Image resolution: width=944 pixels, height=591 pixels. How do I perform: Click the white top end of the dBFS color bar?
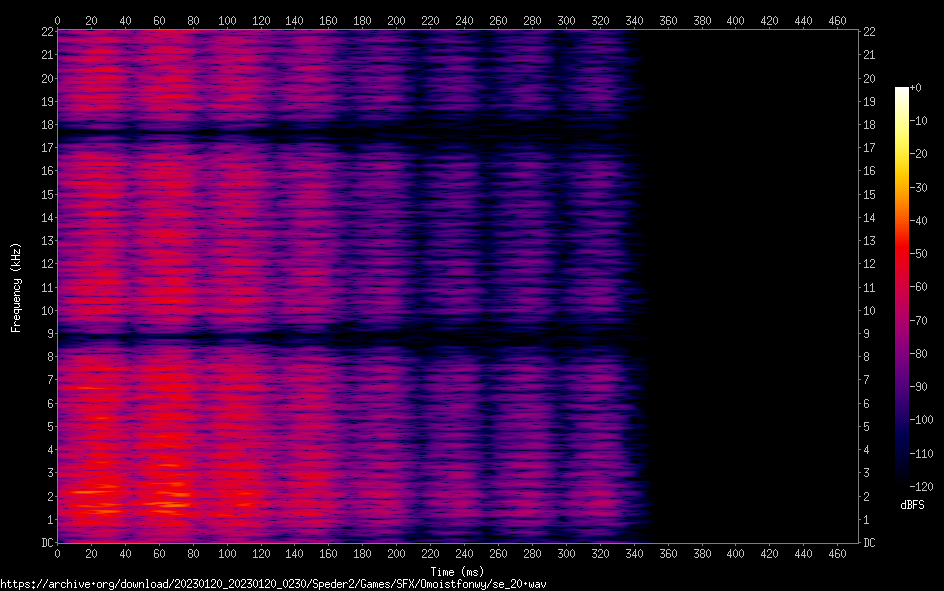(902, 91)
